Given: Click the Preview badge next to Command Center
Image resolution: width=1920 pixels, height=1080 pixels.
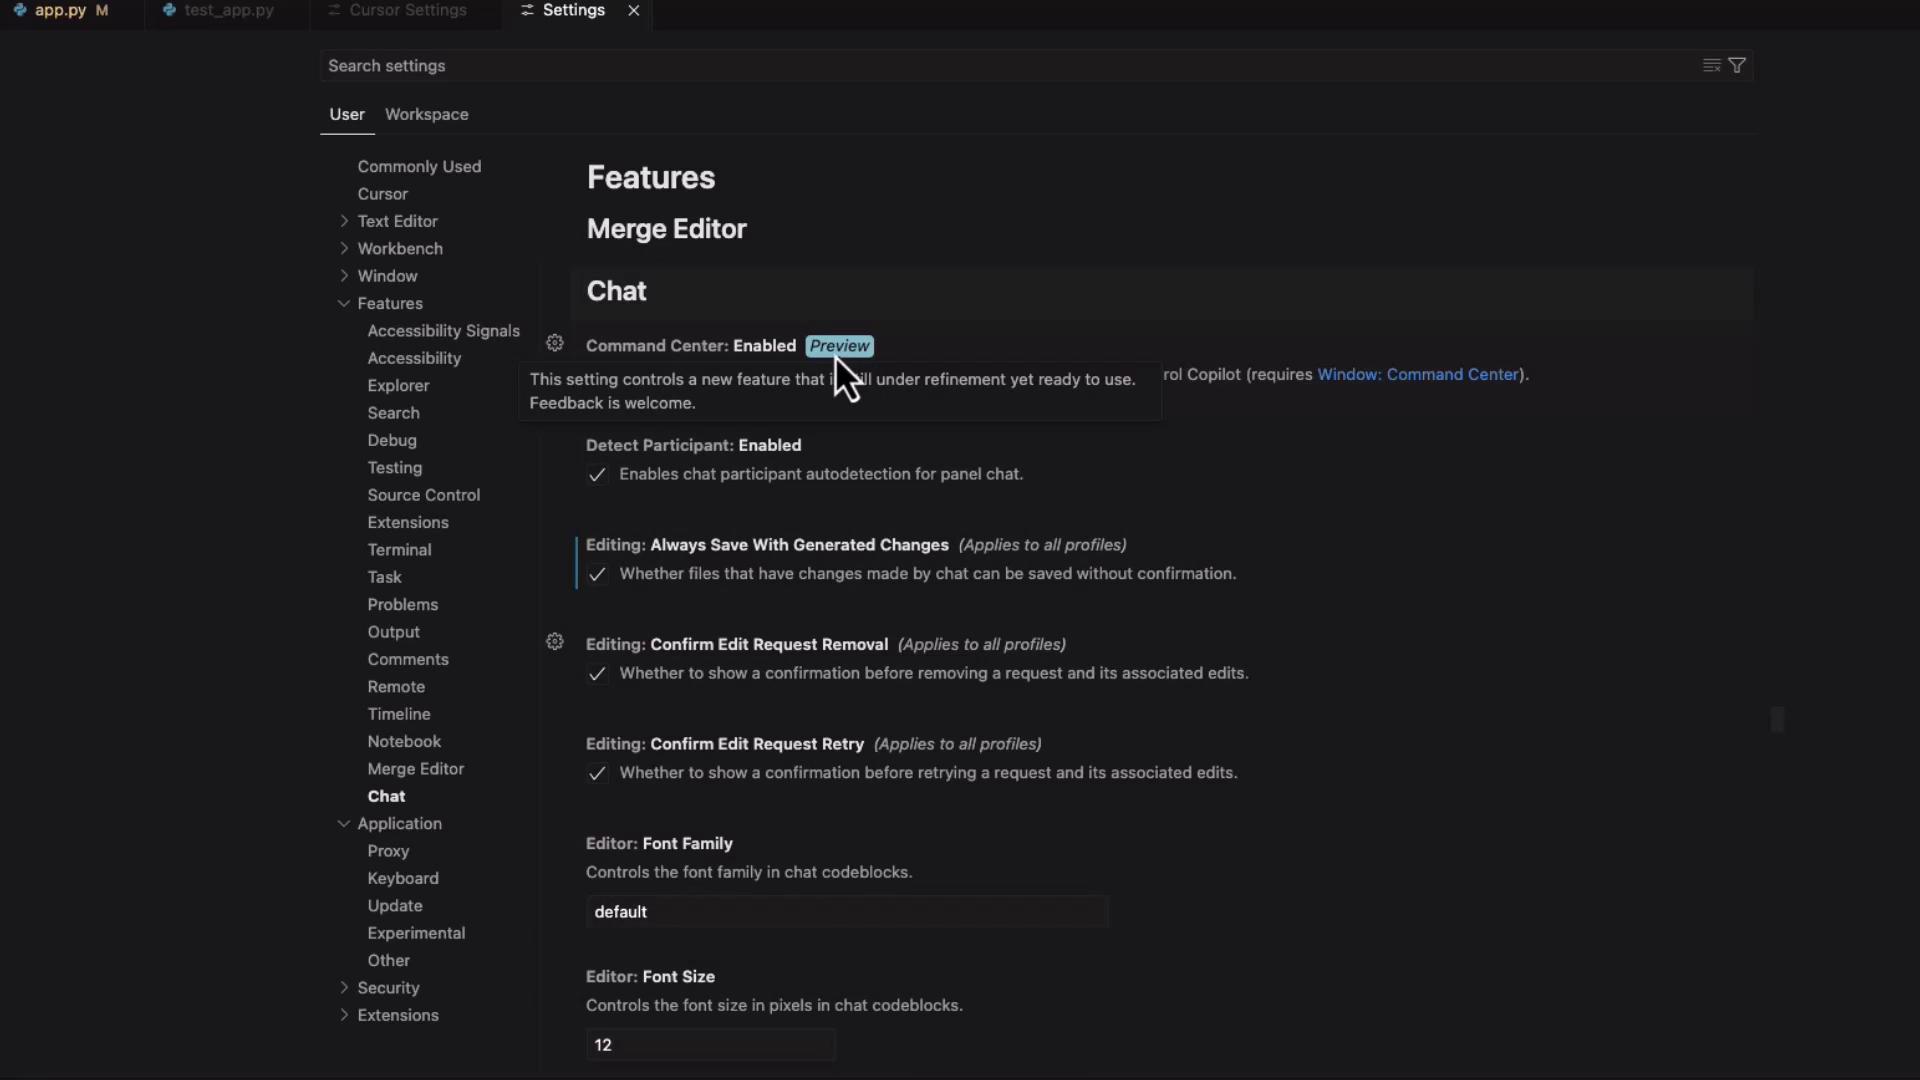Looking at the screenshot, I should click(x=839, y=346).
